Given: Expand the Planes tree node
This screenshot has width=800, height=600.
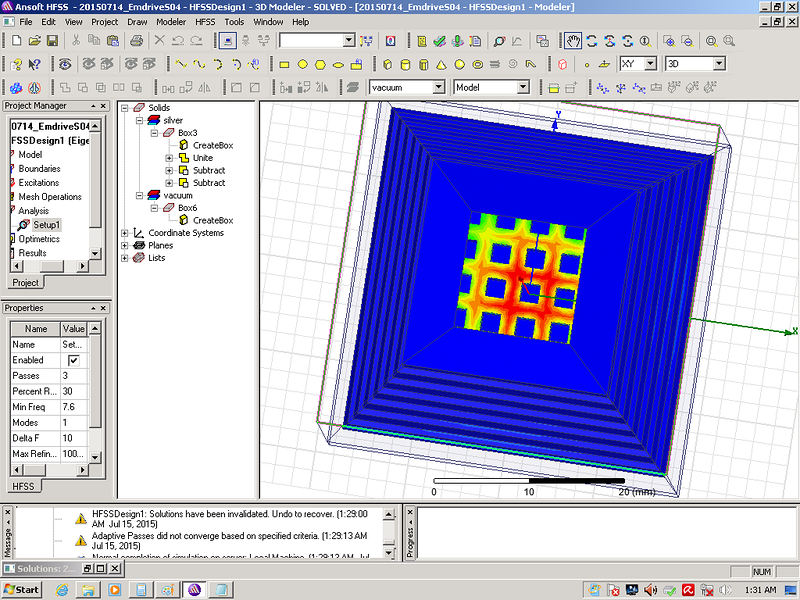Looking at the screenshot, I should [x=125, y=245].
